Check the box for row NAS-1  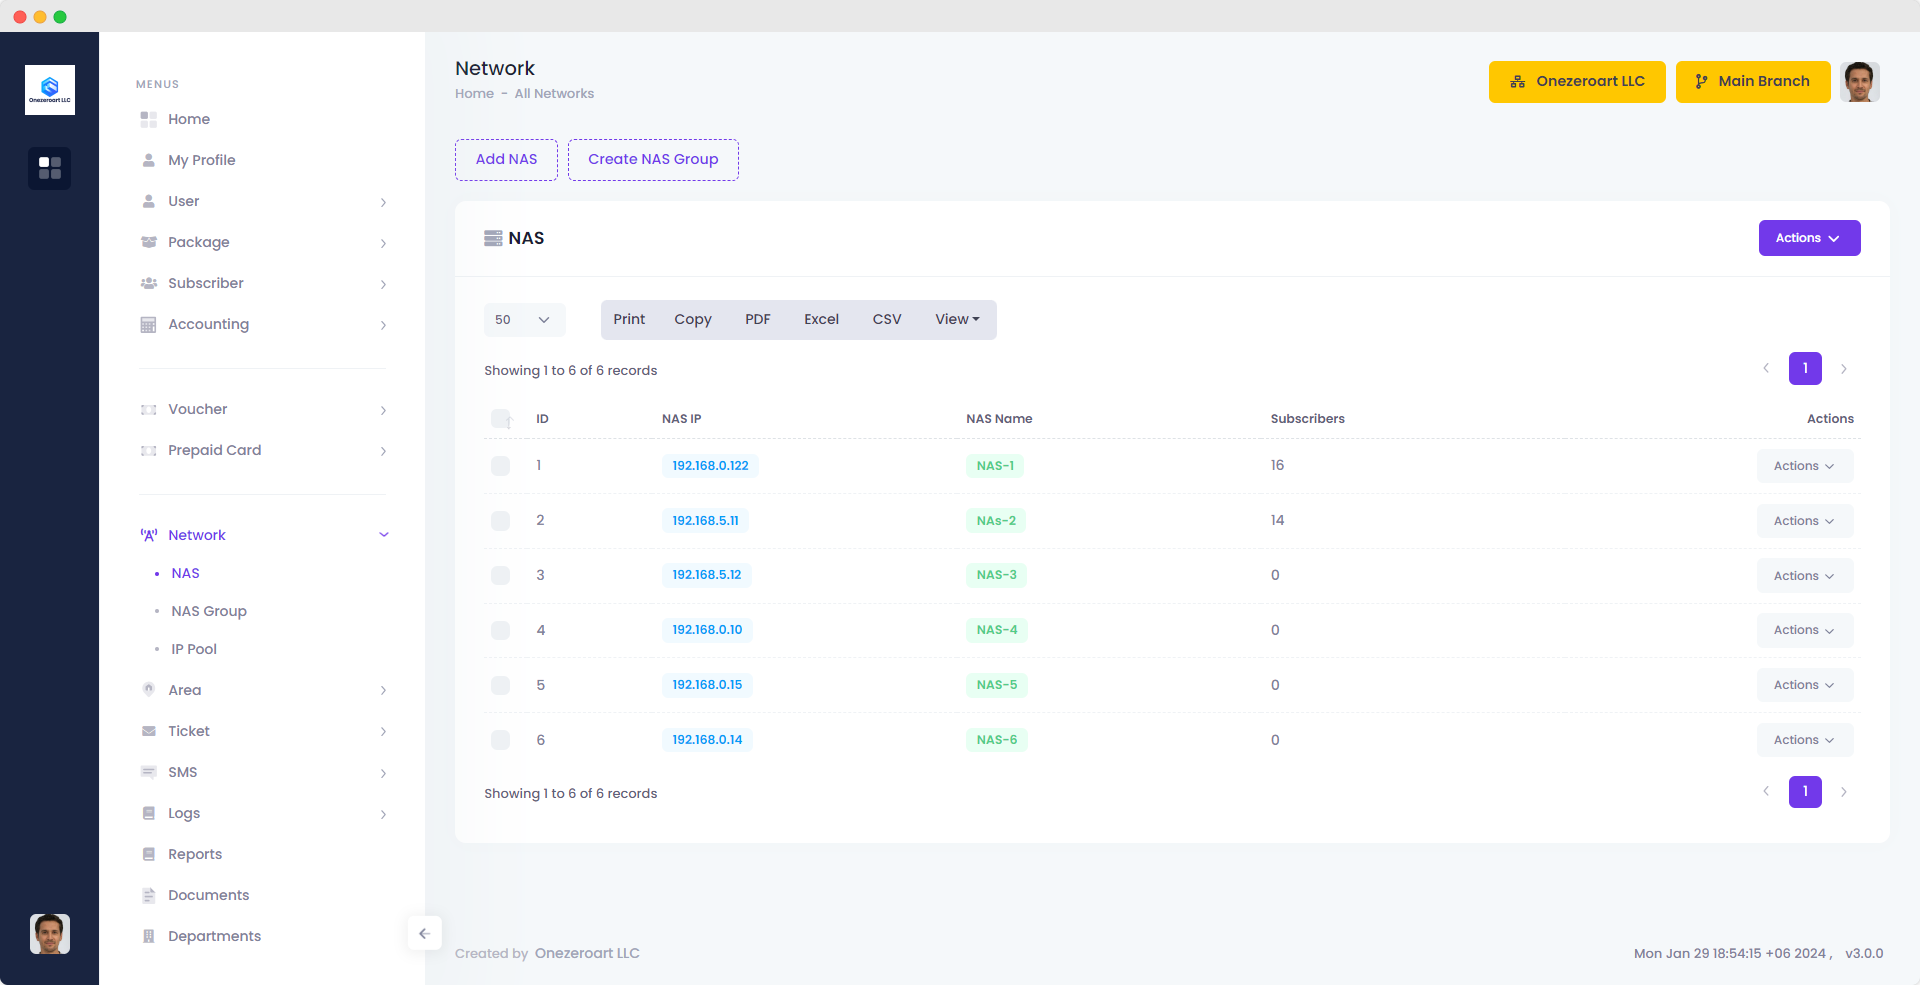tap(500, 465)
